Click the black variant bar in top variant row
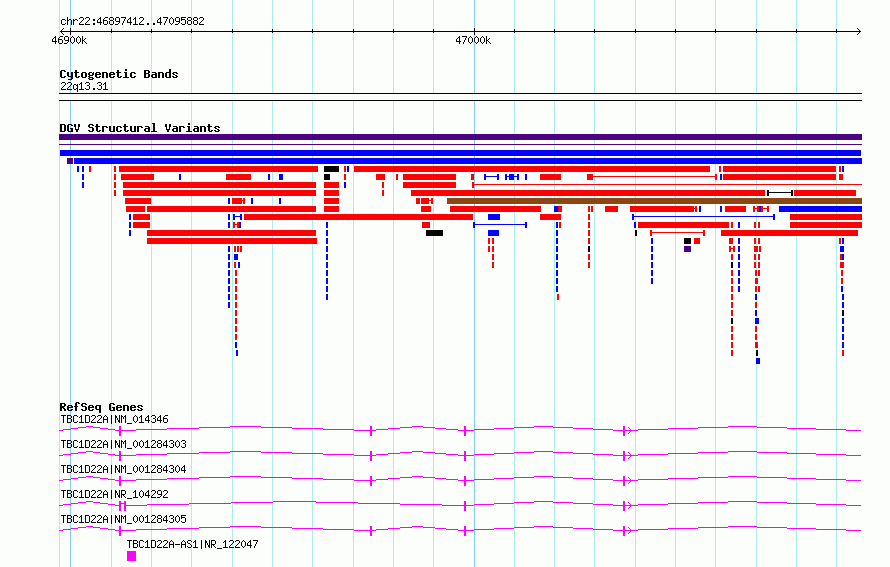 331,169
